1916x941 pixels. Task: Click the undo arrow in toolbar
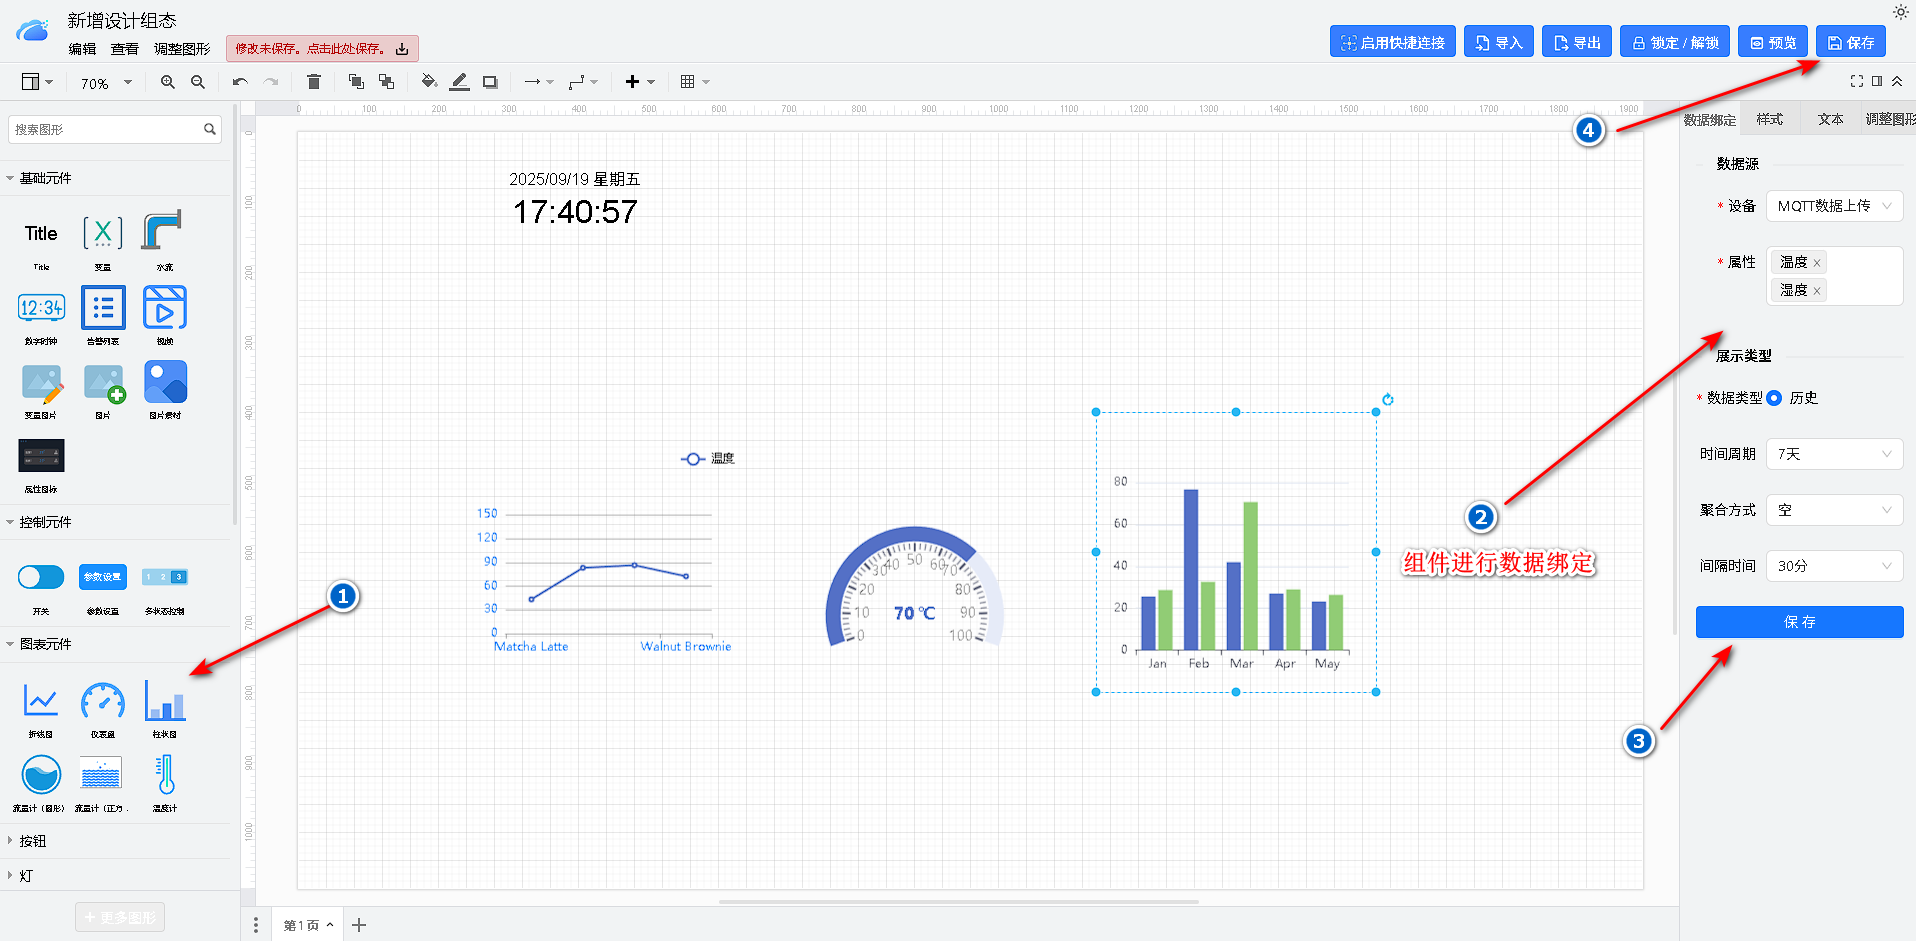tap(240, 82)
